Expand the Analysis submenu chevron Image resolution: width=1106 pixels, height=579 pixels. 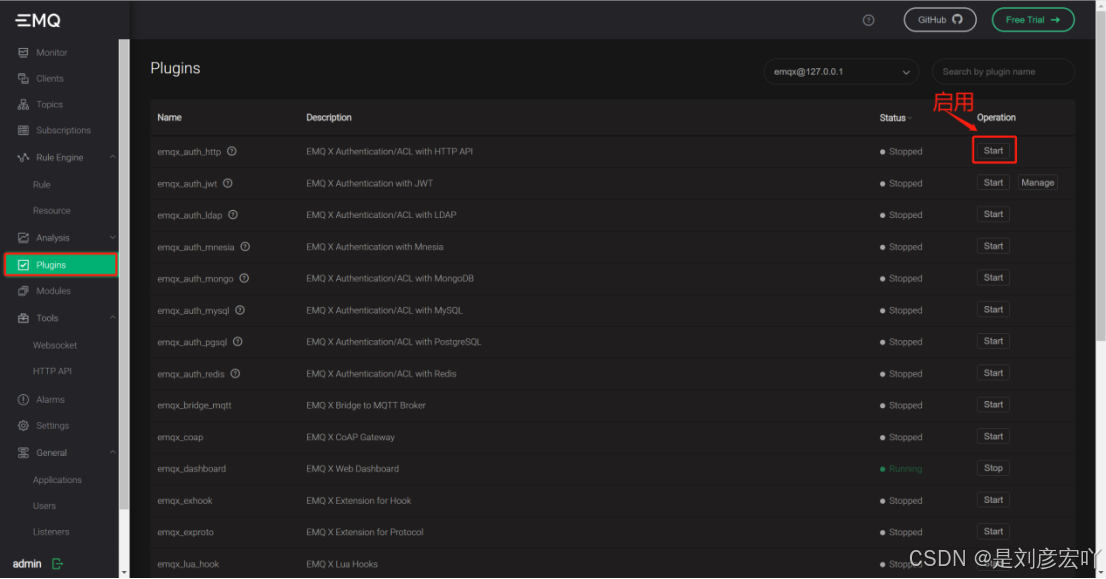(x=112, y=238)
